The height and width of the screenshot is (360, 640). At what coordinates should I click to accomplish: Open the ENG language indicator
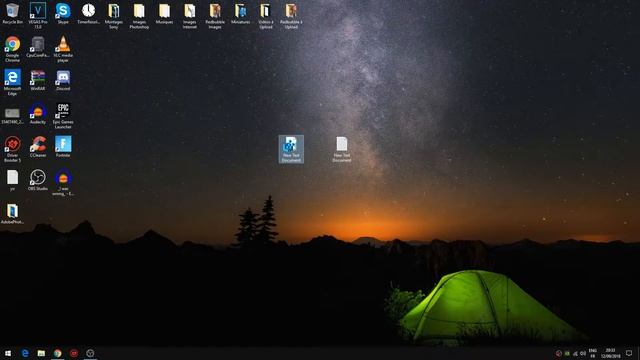coord(593,353)
